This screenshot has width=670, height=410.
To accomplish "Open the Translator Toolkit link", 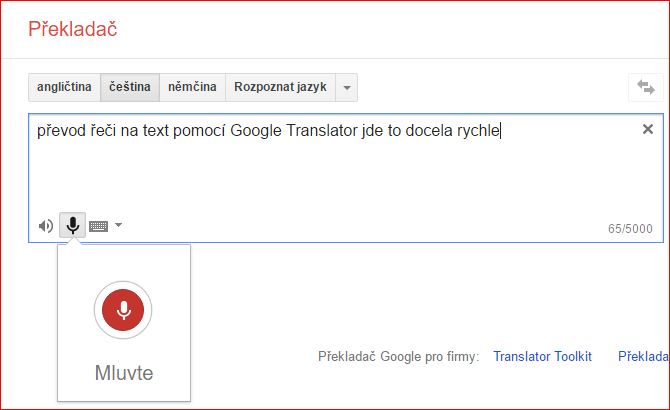I will pos(542,356).
